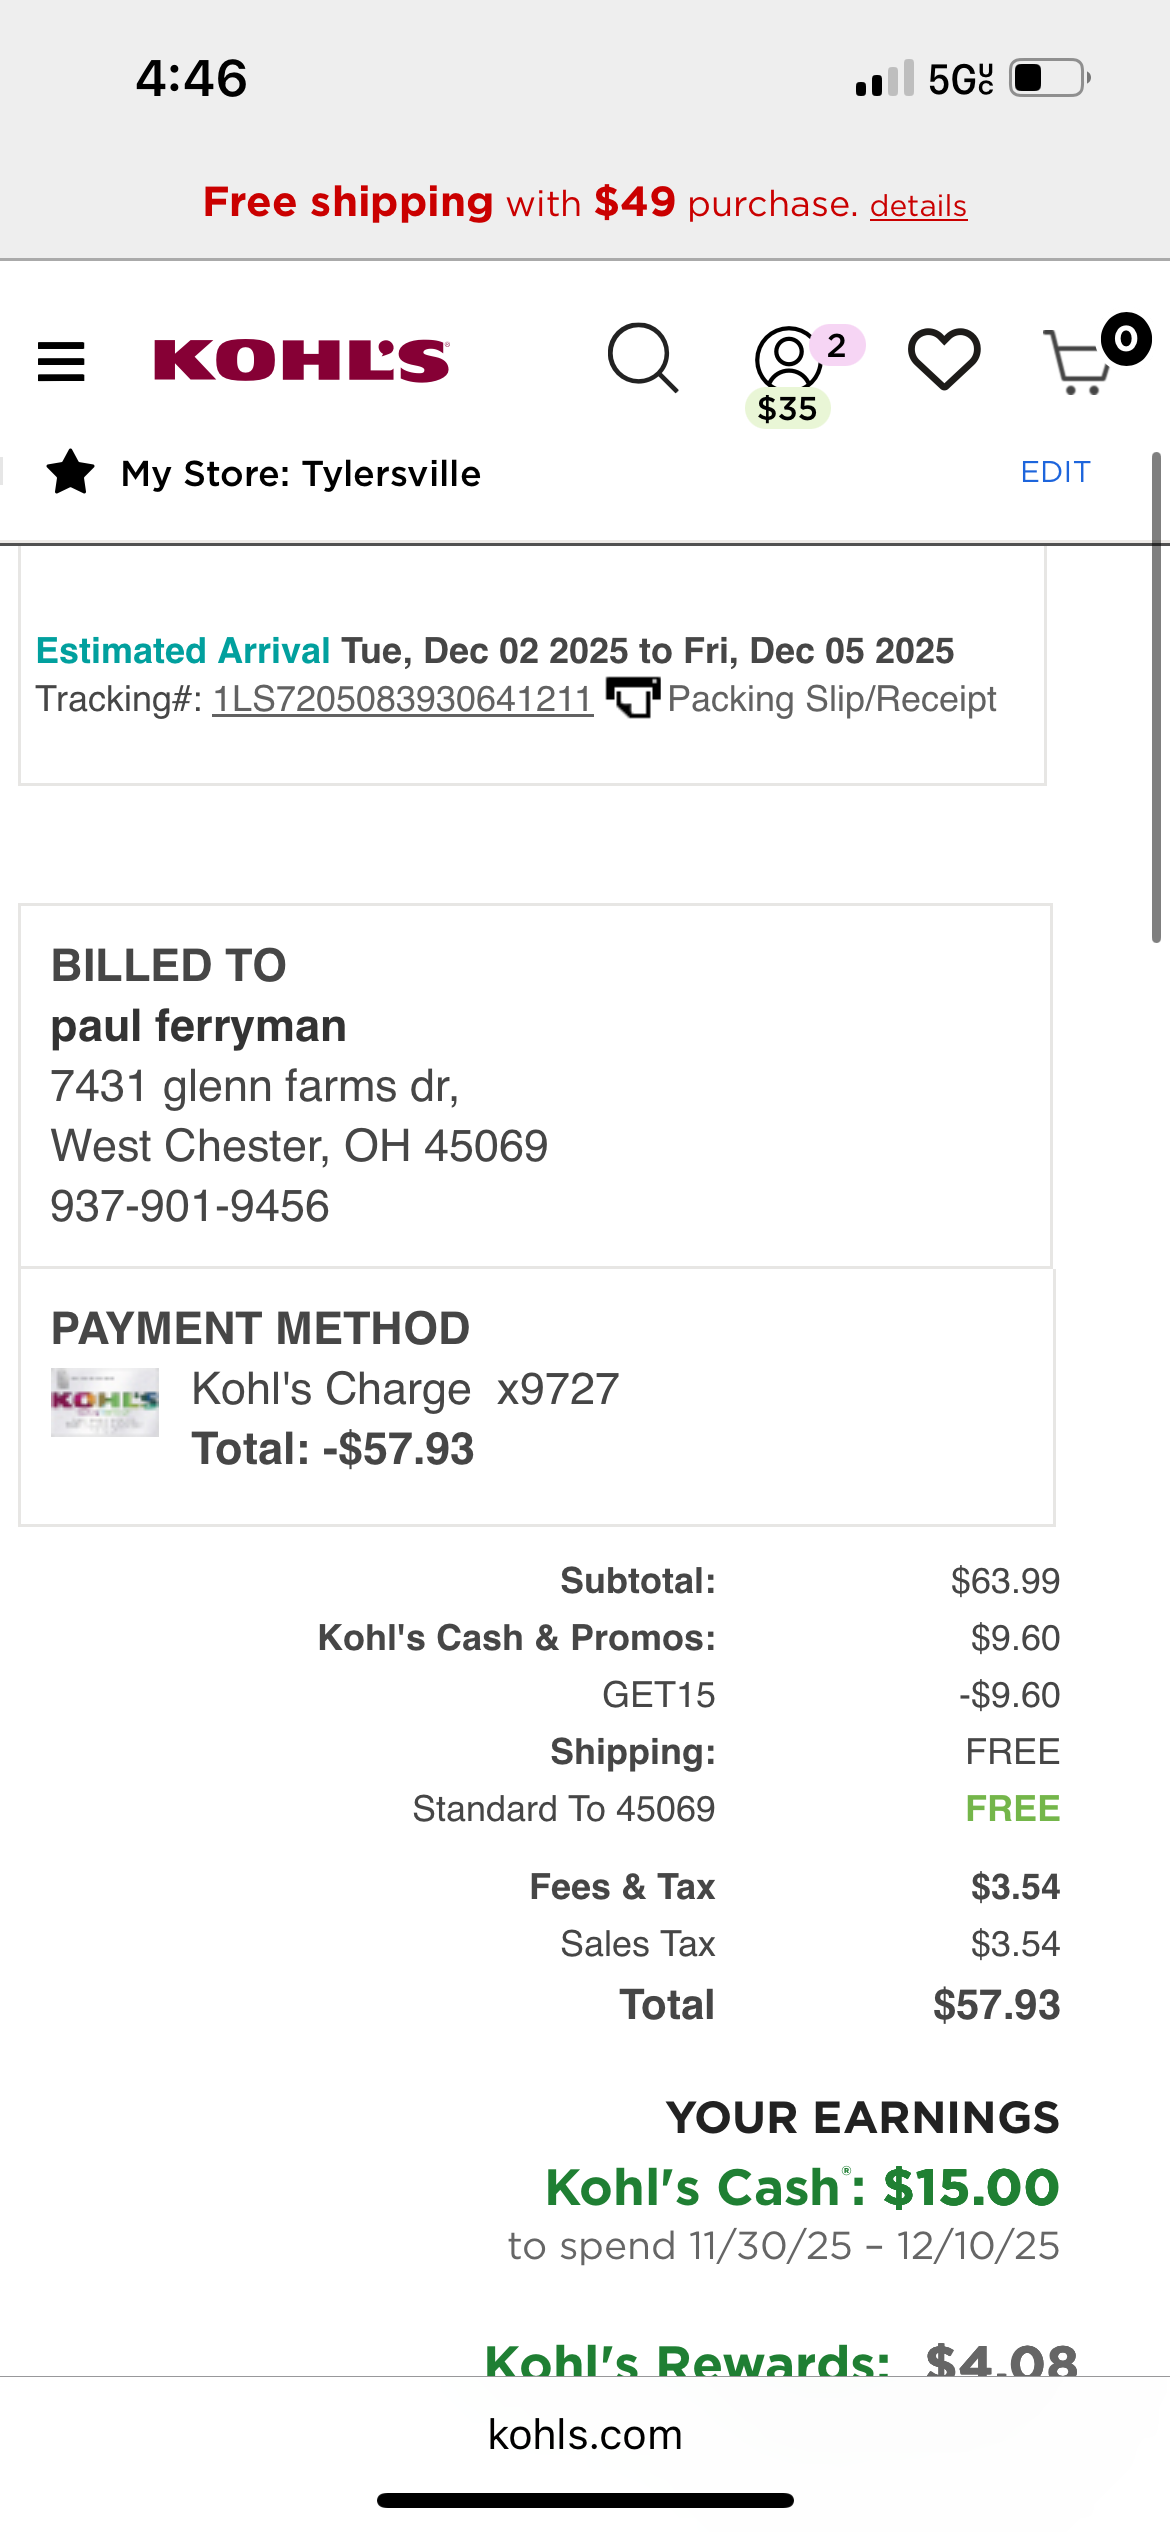Screen dimensions: 1170x2532
Task: Tap the Kohl's Cash $15.00 earnings text
Action: (802, 2187)
